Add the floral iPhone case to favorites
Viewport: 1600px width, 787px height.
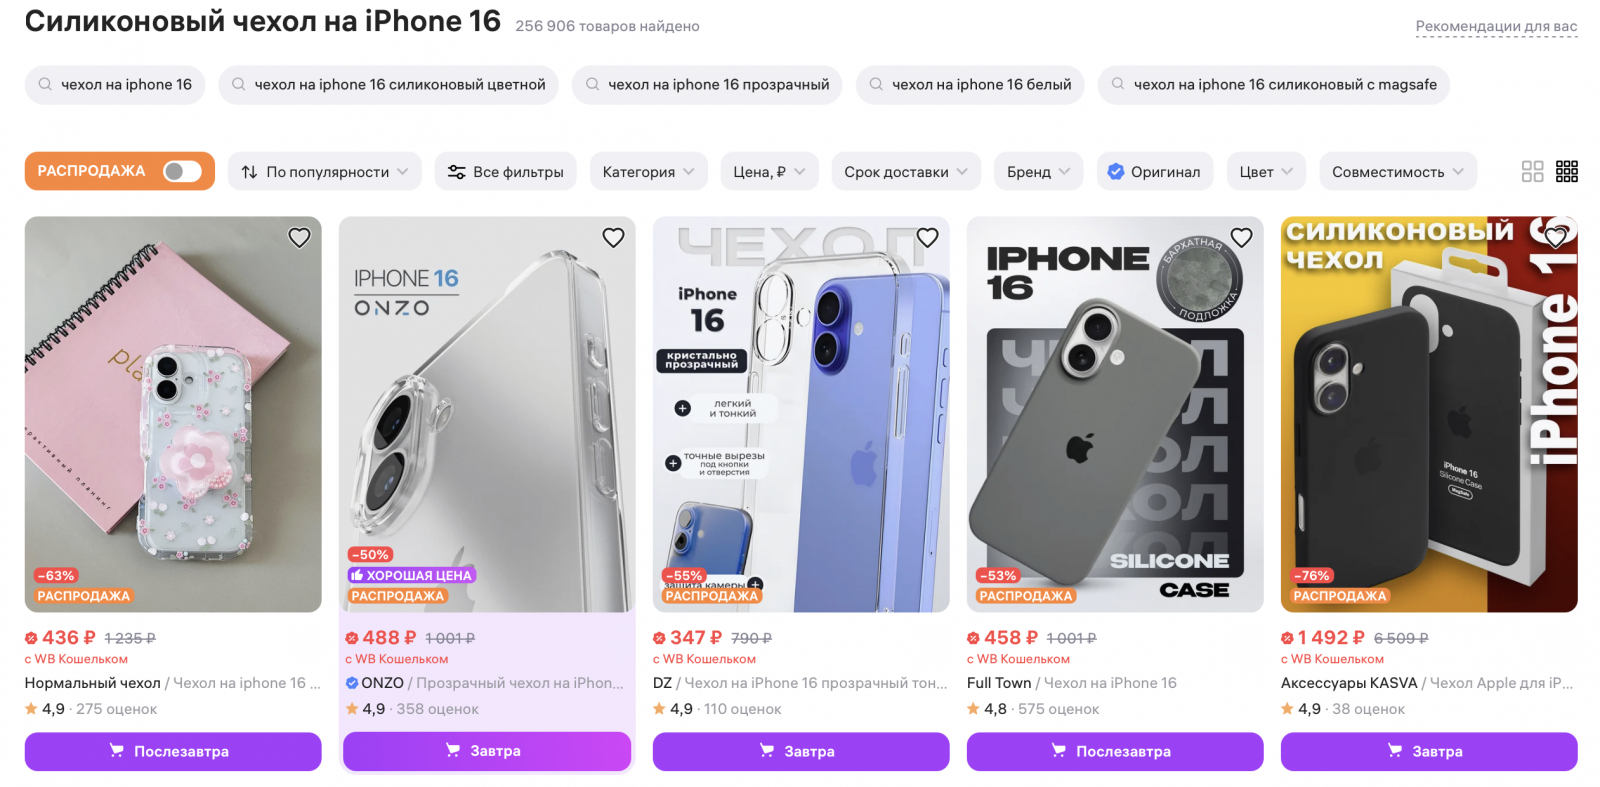[x=299, y=238]
